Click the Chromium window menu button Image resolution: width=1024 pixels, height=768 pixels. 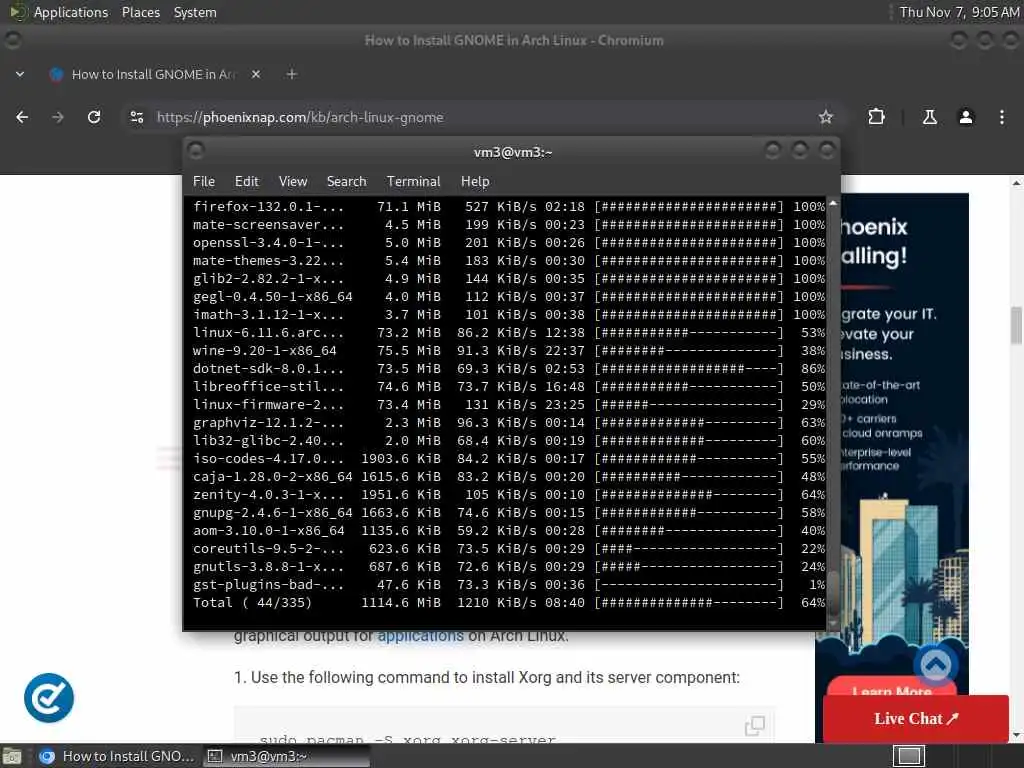(x=13, y=40)
